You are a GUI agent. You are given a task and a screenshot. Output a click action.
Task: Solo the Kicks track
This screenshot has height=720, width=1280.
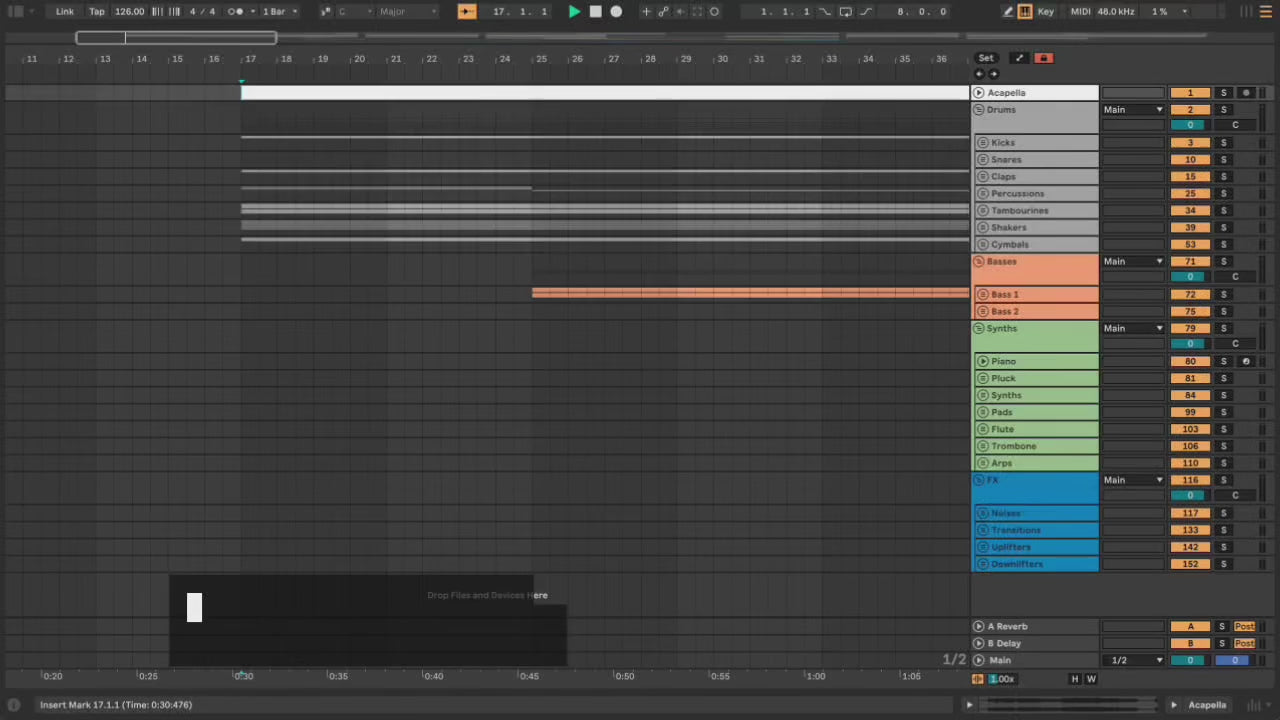[x=1223, y=143]
